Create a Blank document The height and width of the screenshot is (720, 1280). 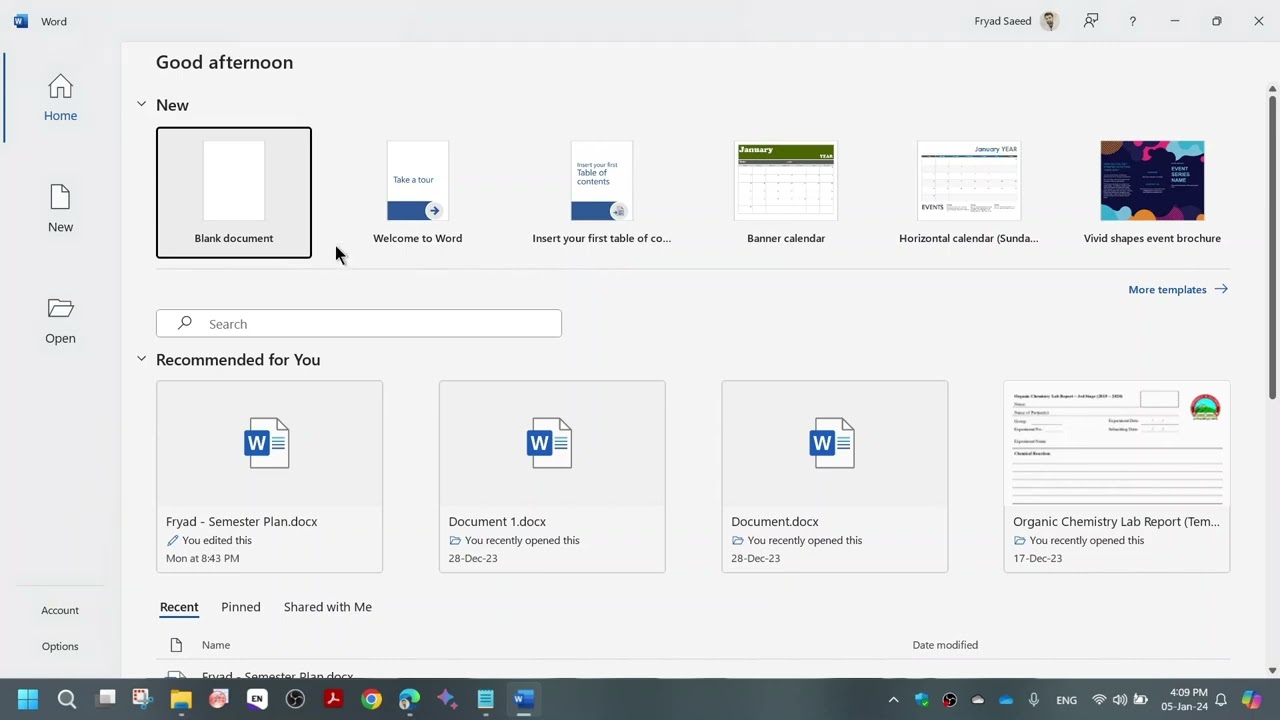pos(234,192)
